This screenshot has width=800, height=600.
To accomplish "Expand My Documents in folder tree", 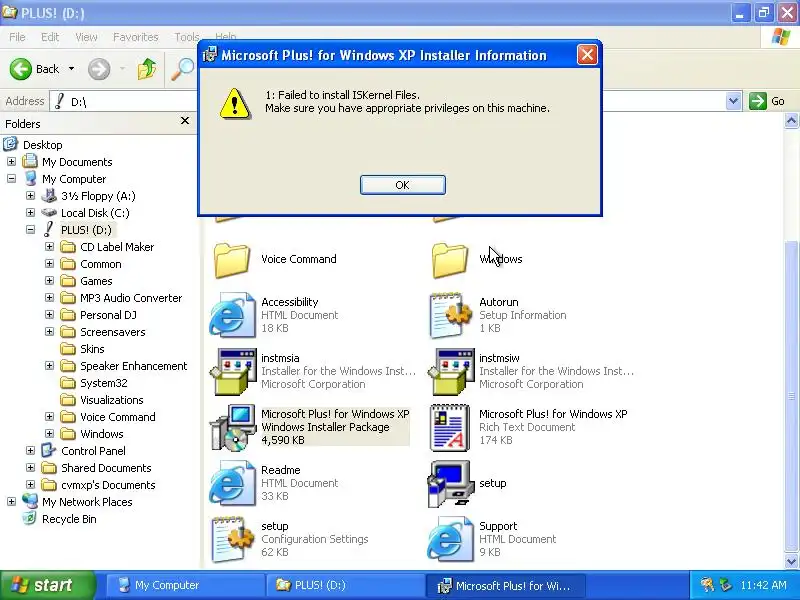I will coord(11,162).
